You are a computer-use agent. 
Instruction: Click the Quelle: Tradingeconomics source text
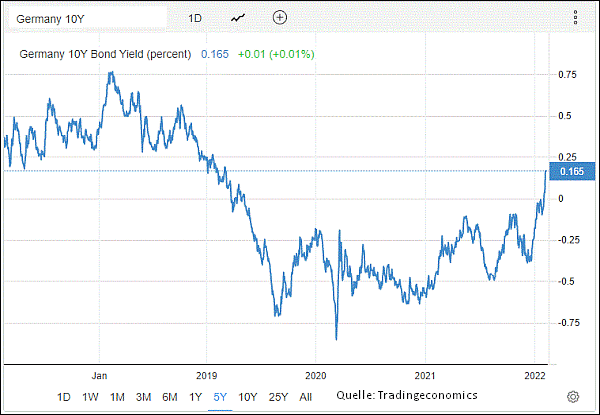coord(407,395)
